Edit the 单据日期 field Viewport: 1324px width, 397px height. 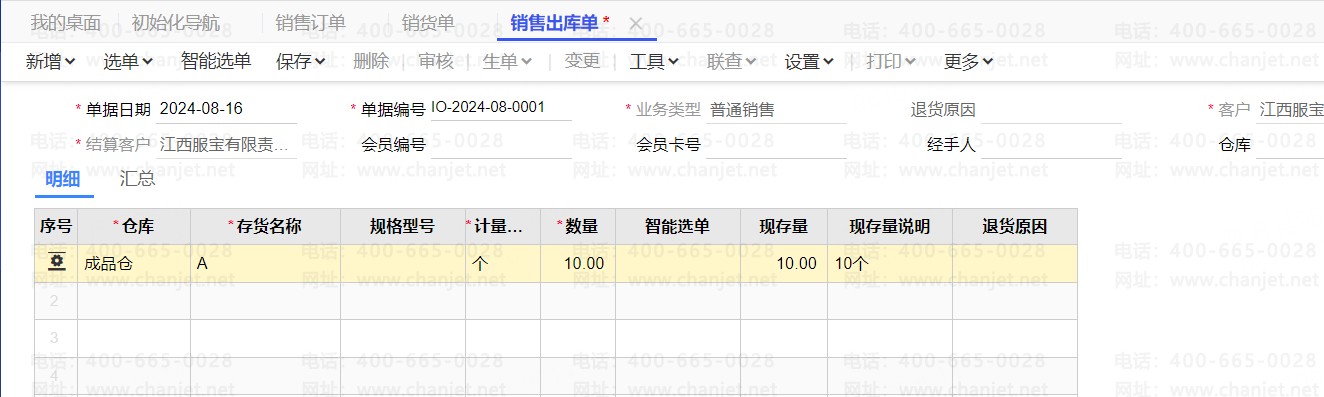[x=226, y=108]
